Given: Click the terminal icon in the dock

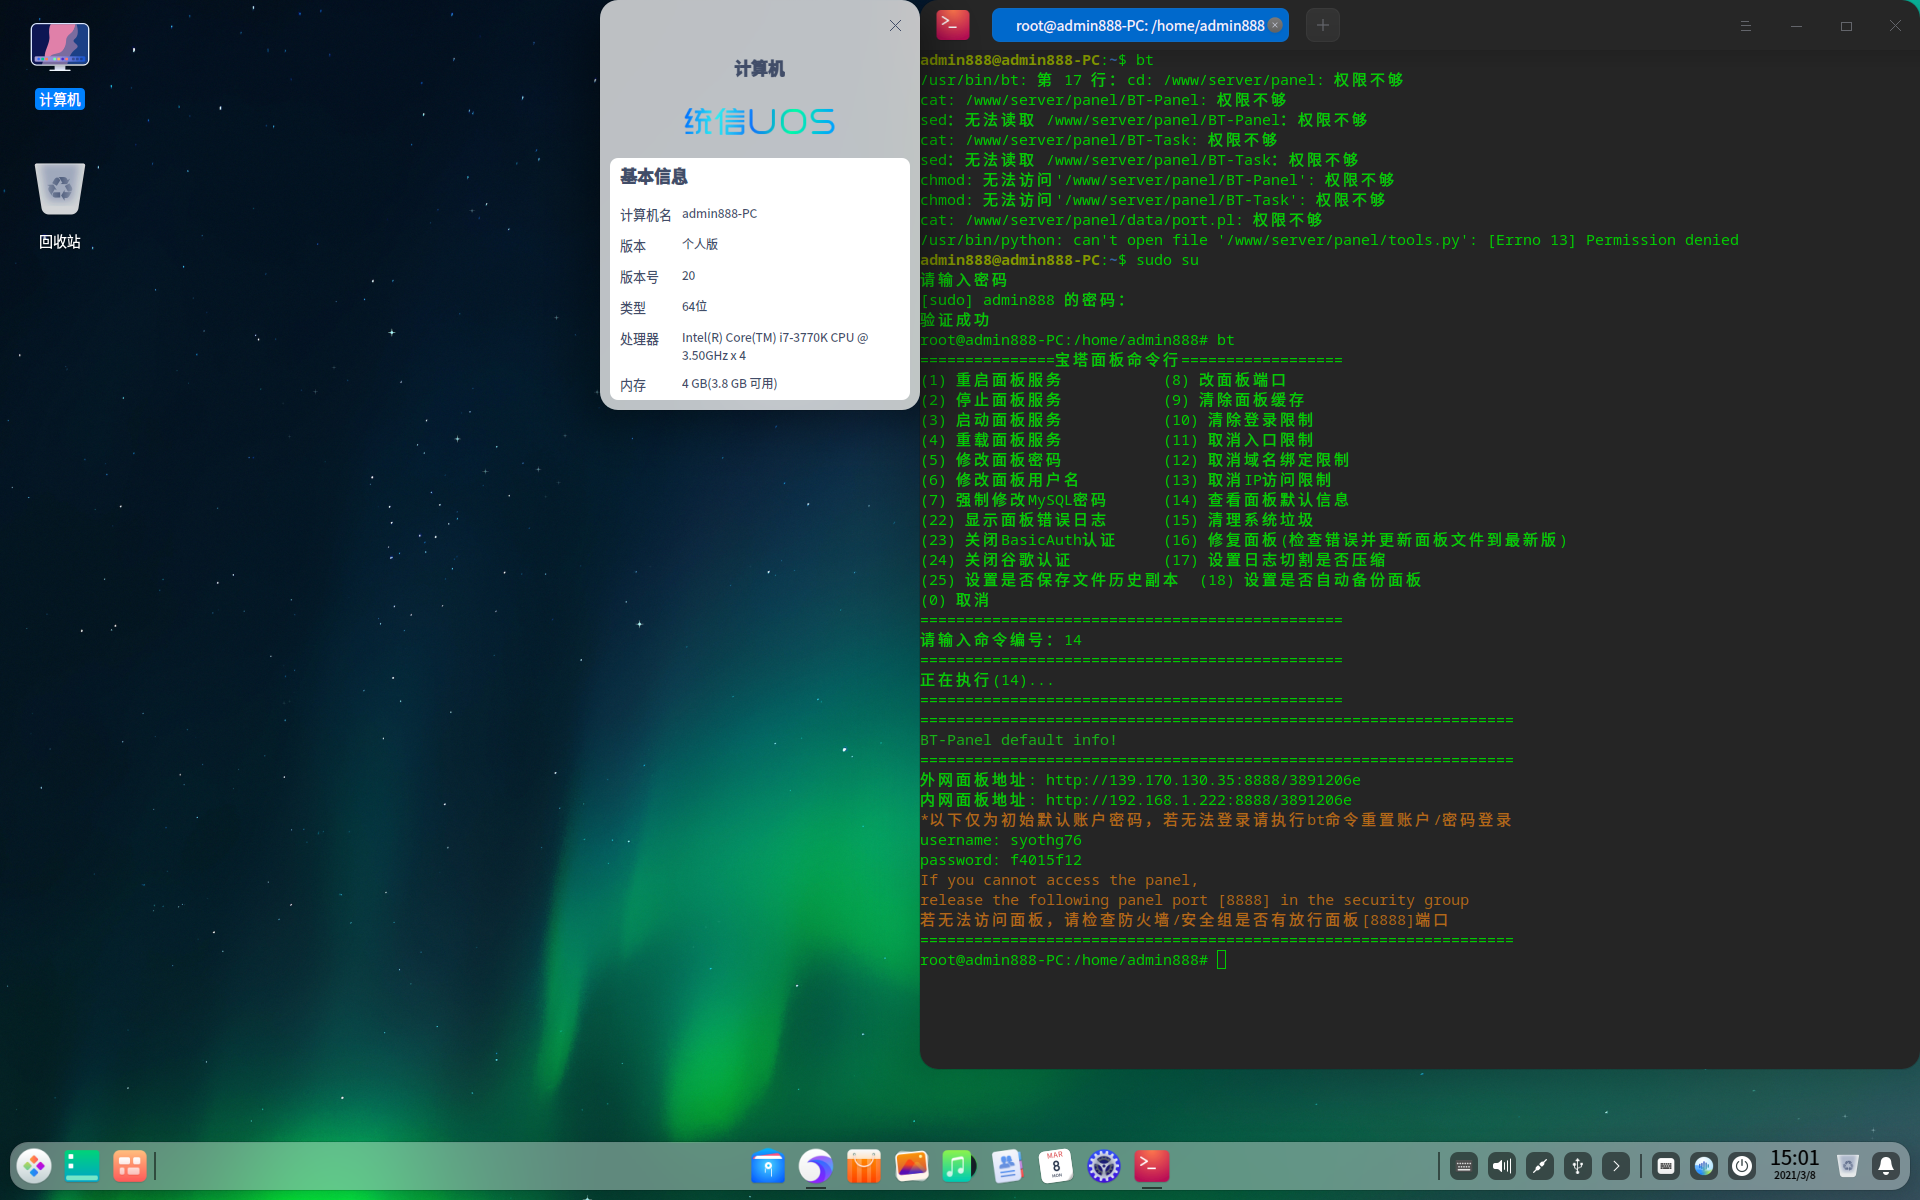Looking at the screenshot, I should click(x=1152, y=1166).
